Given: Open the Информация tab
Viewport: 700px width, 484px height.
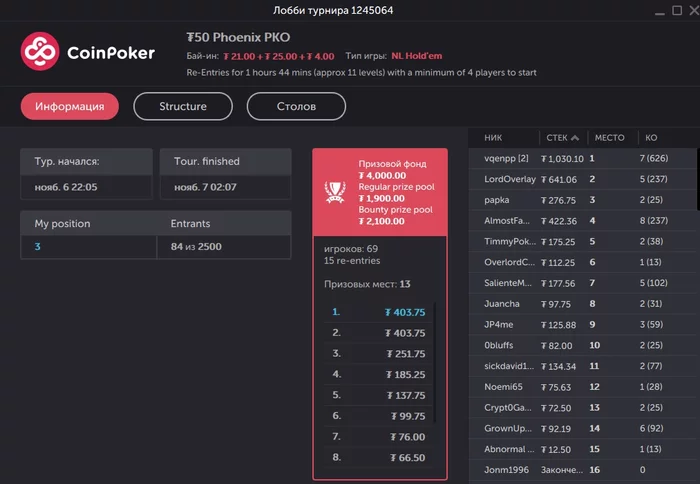Looking at the screenshot, I should [69, 106].
